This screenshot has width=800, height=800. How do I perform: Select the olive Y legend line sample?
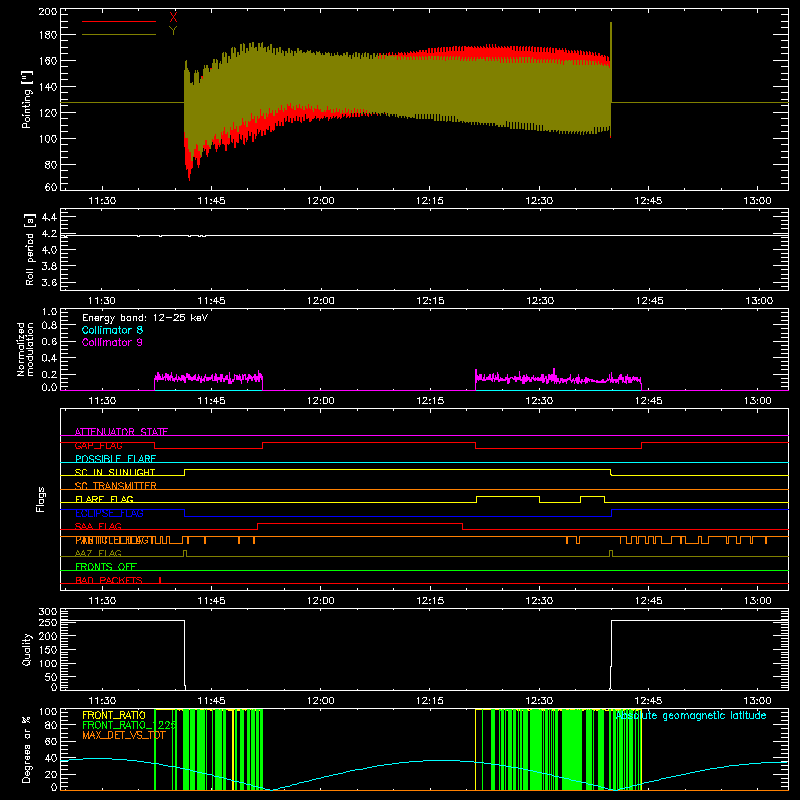[119, 35]
